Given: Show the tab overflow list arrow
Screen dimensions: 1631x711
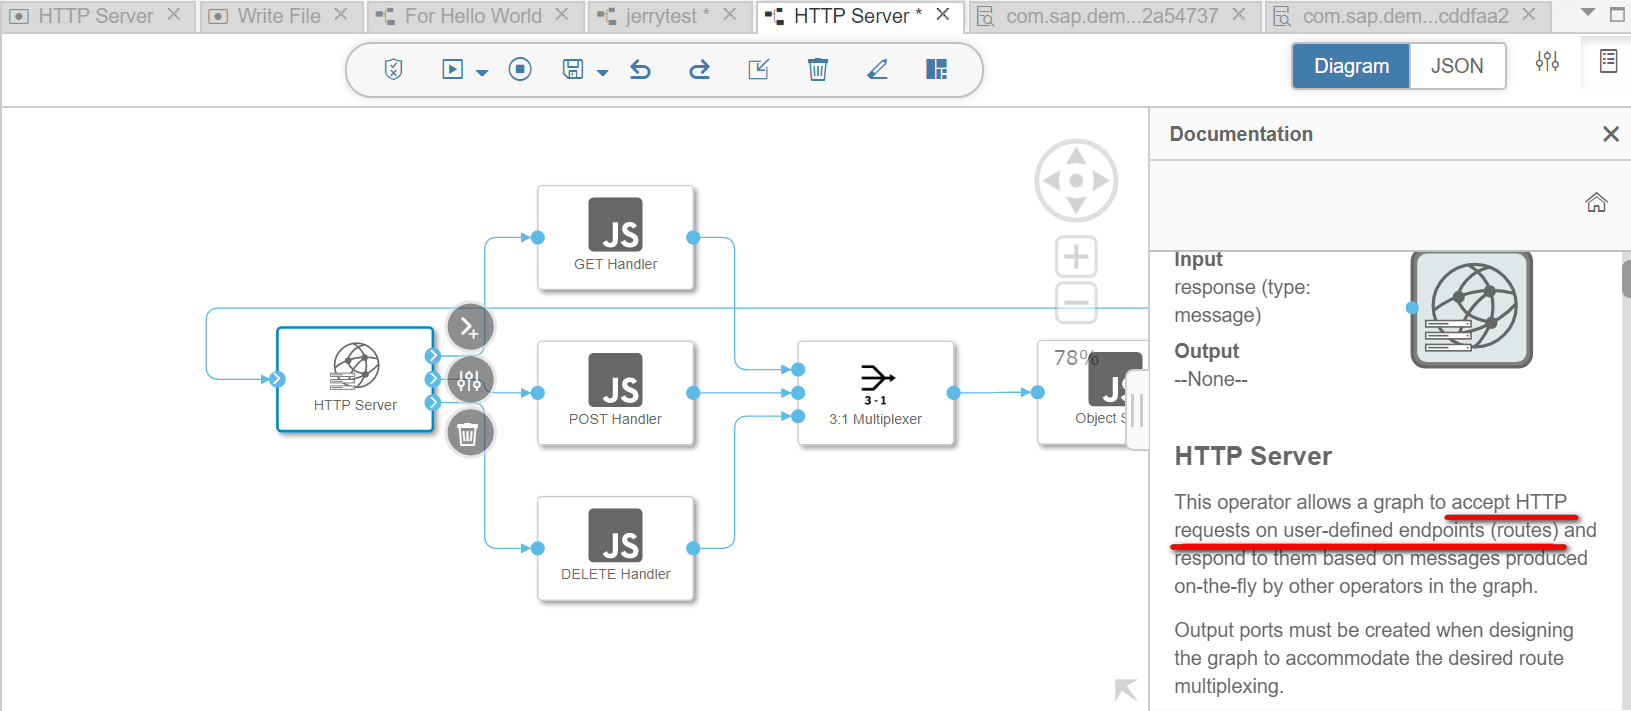Looking at the screenshot, I should (x=1588, y=13).
